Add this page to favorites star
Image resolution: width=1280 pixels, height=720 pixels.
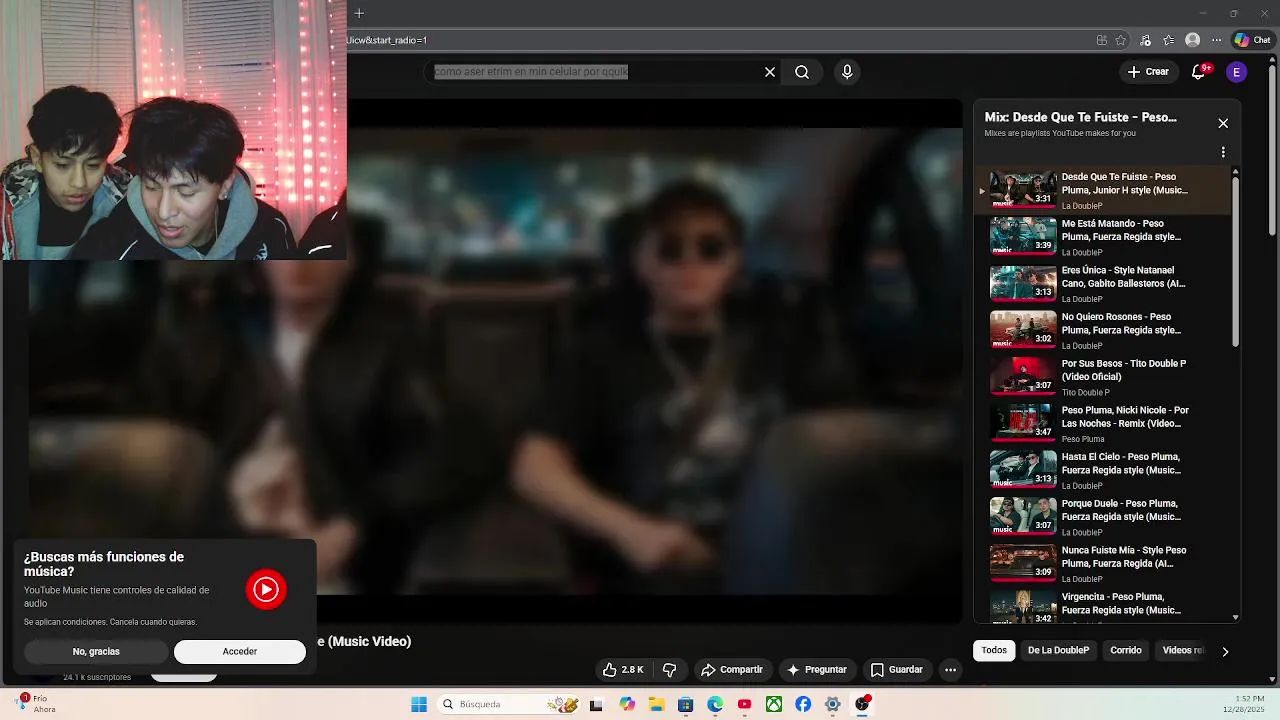coord(1121,40)
